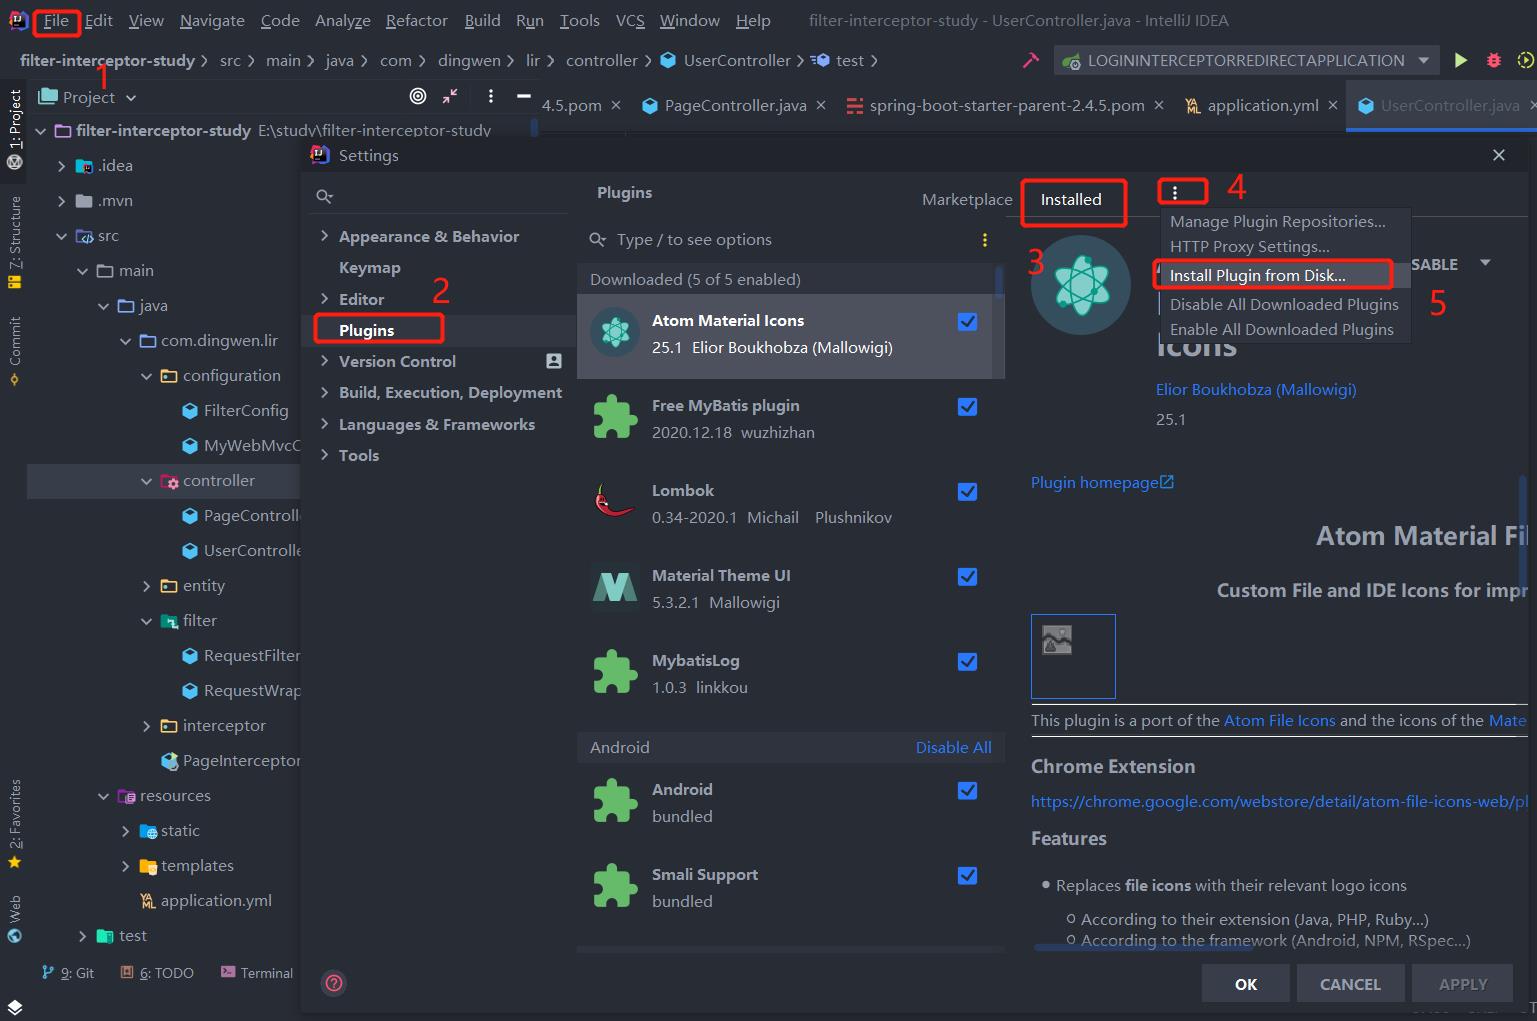Collapse the controller package
The height and width of the screenshot is (1021, 1537).
coord(146,481)
